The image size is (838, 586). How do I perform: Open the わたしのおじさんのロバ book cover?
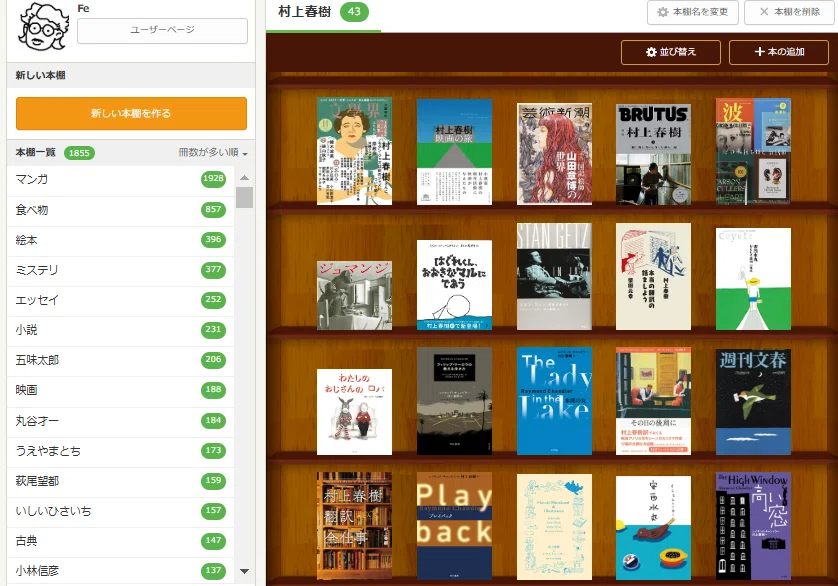[354, 412]
